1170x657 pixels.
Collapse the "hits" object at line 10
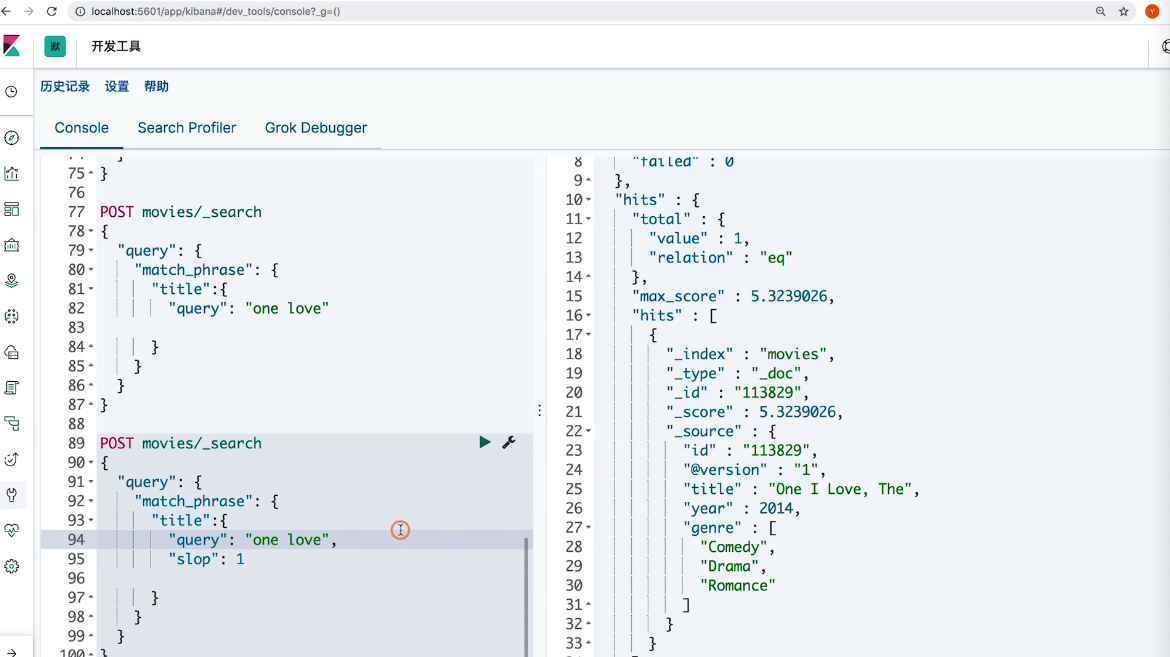(588, 200)
